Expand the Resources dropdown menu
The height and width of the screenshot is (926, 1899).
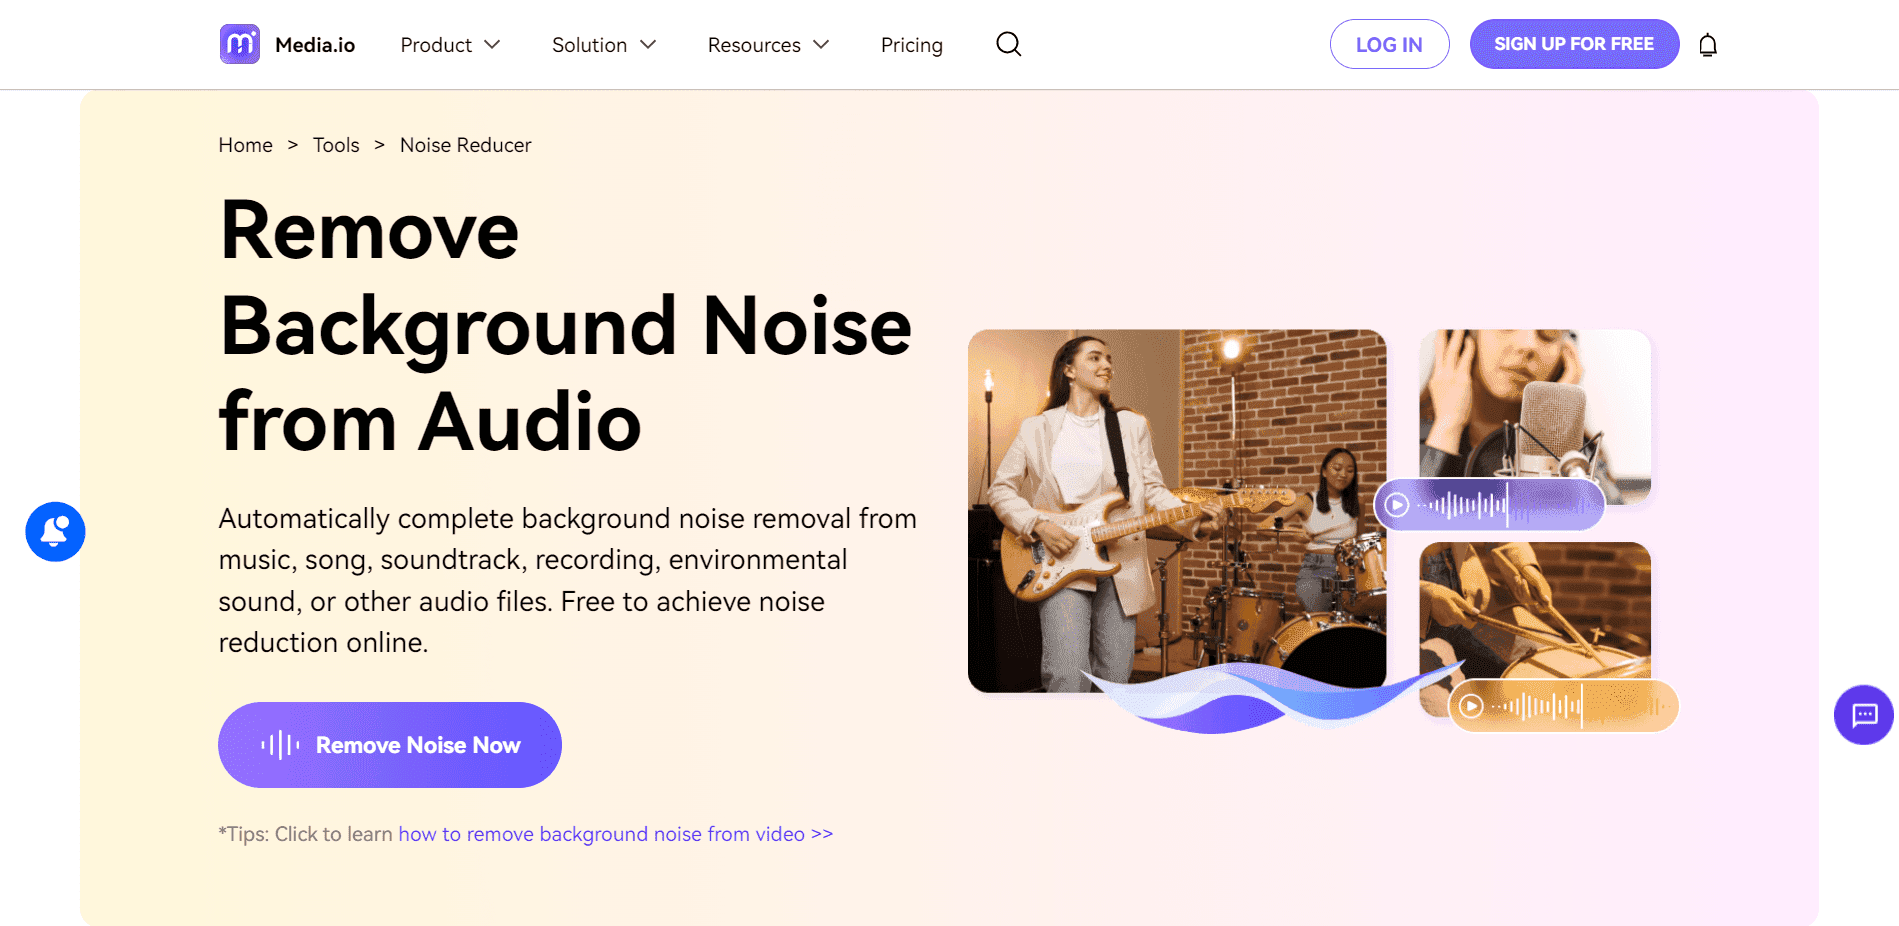click(768, 45)
